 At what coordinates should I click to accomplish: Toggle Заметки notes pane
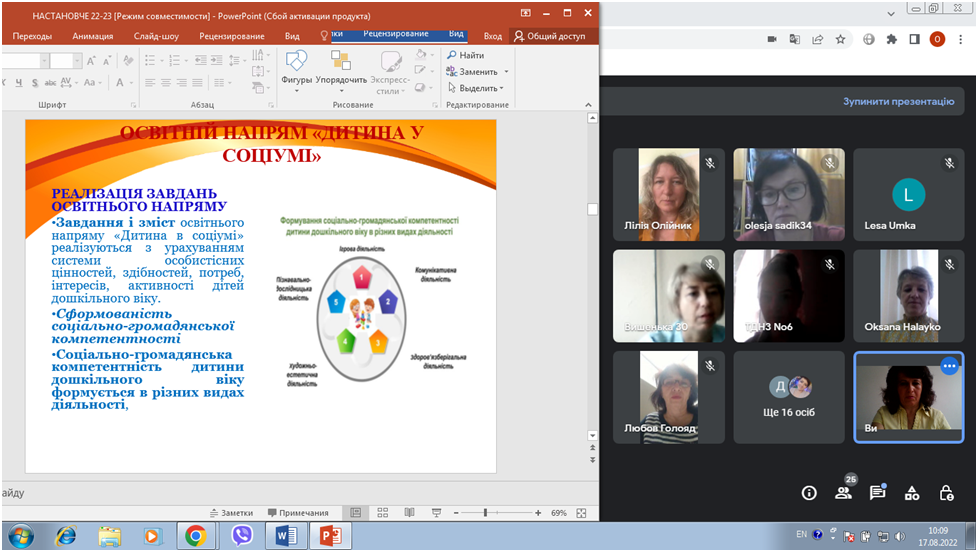click(231, 513)
